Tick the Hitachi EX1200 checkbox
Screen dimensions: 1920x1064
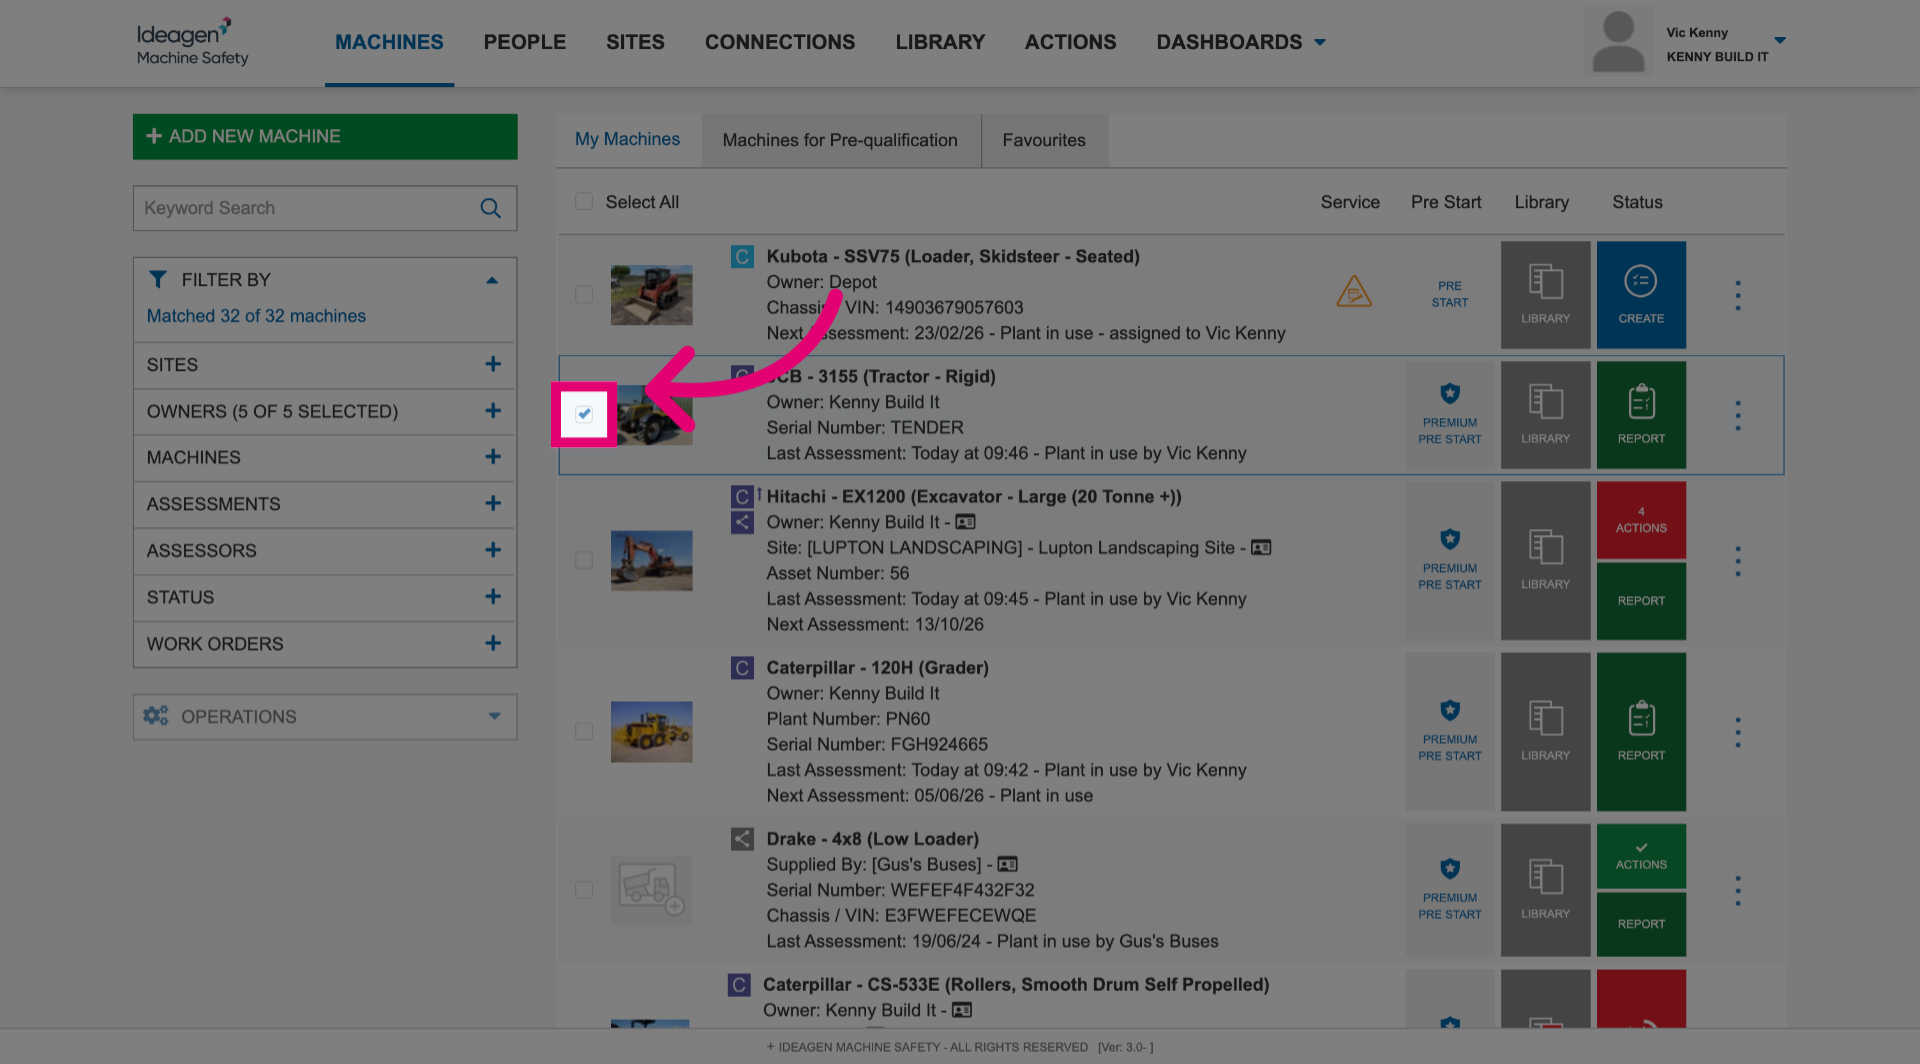pyautogui.click(x=584, y=561)
